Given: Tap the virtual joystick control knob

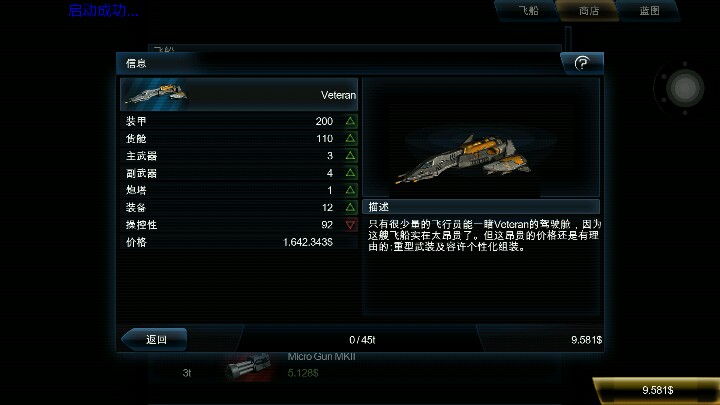Looking at the screenshot, I should tap(685, 88).
